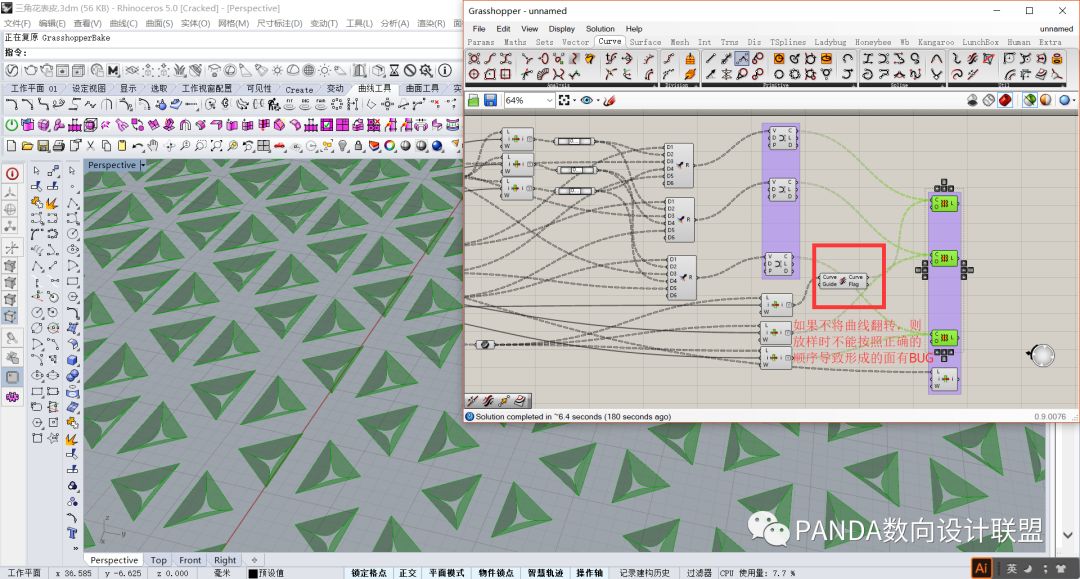This screenshot has height=579, width=1080.
Task: Select the Flip Curve component on canvas
Action: pyautogui.click(x=842, y=280)
